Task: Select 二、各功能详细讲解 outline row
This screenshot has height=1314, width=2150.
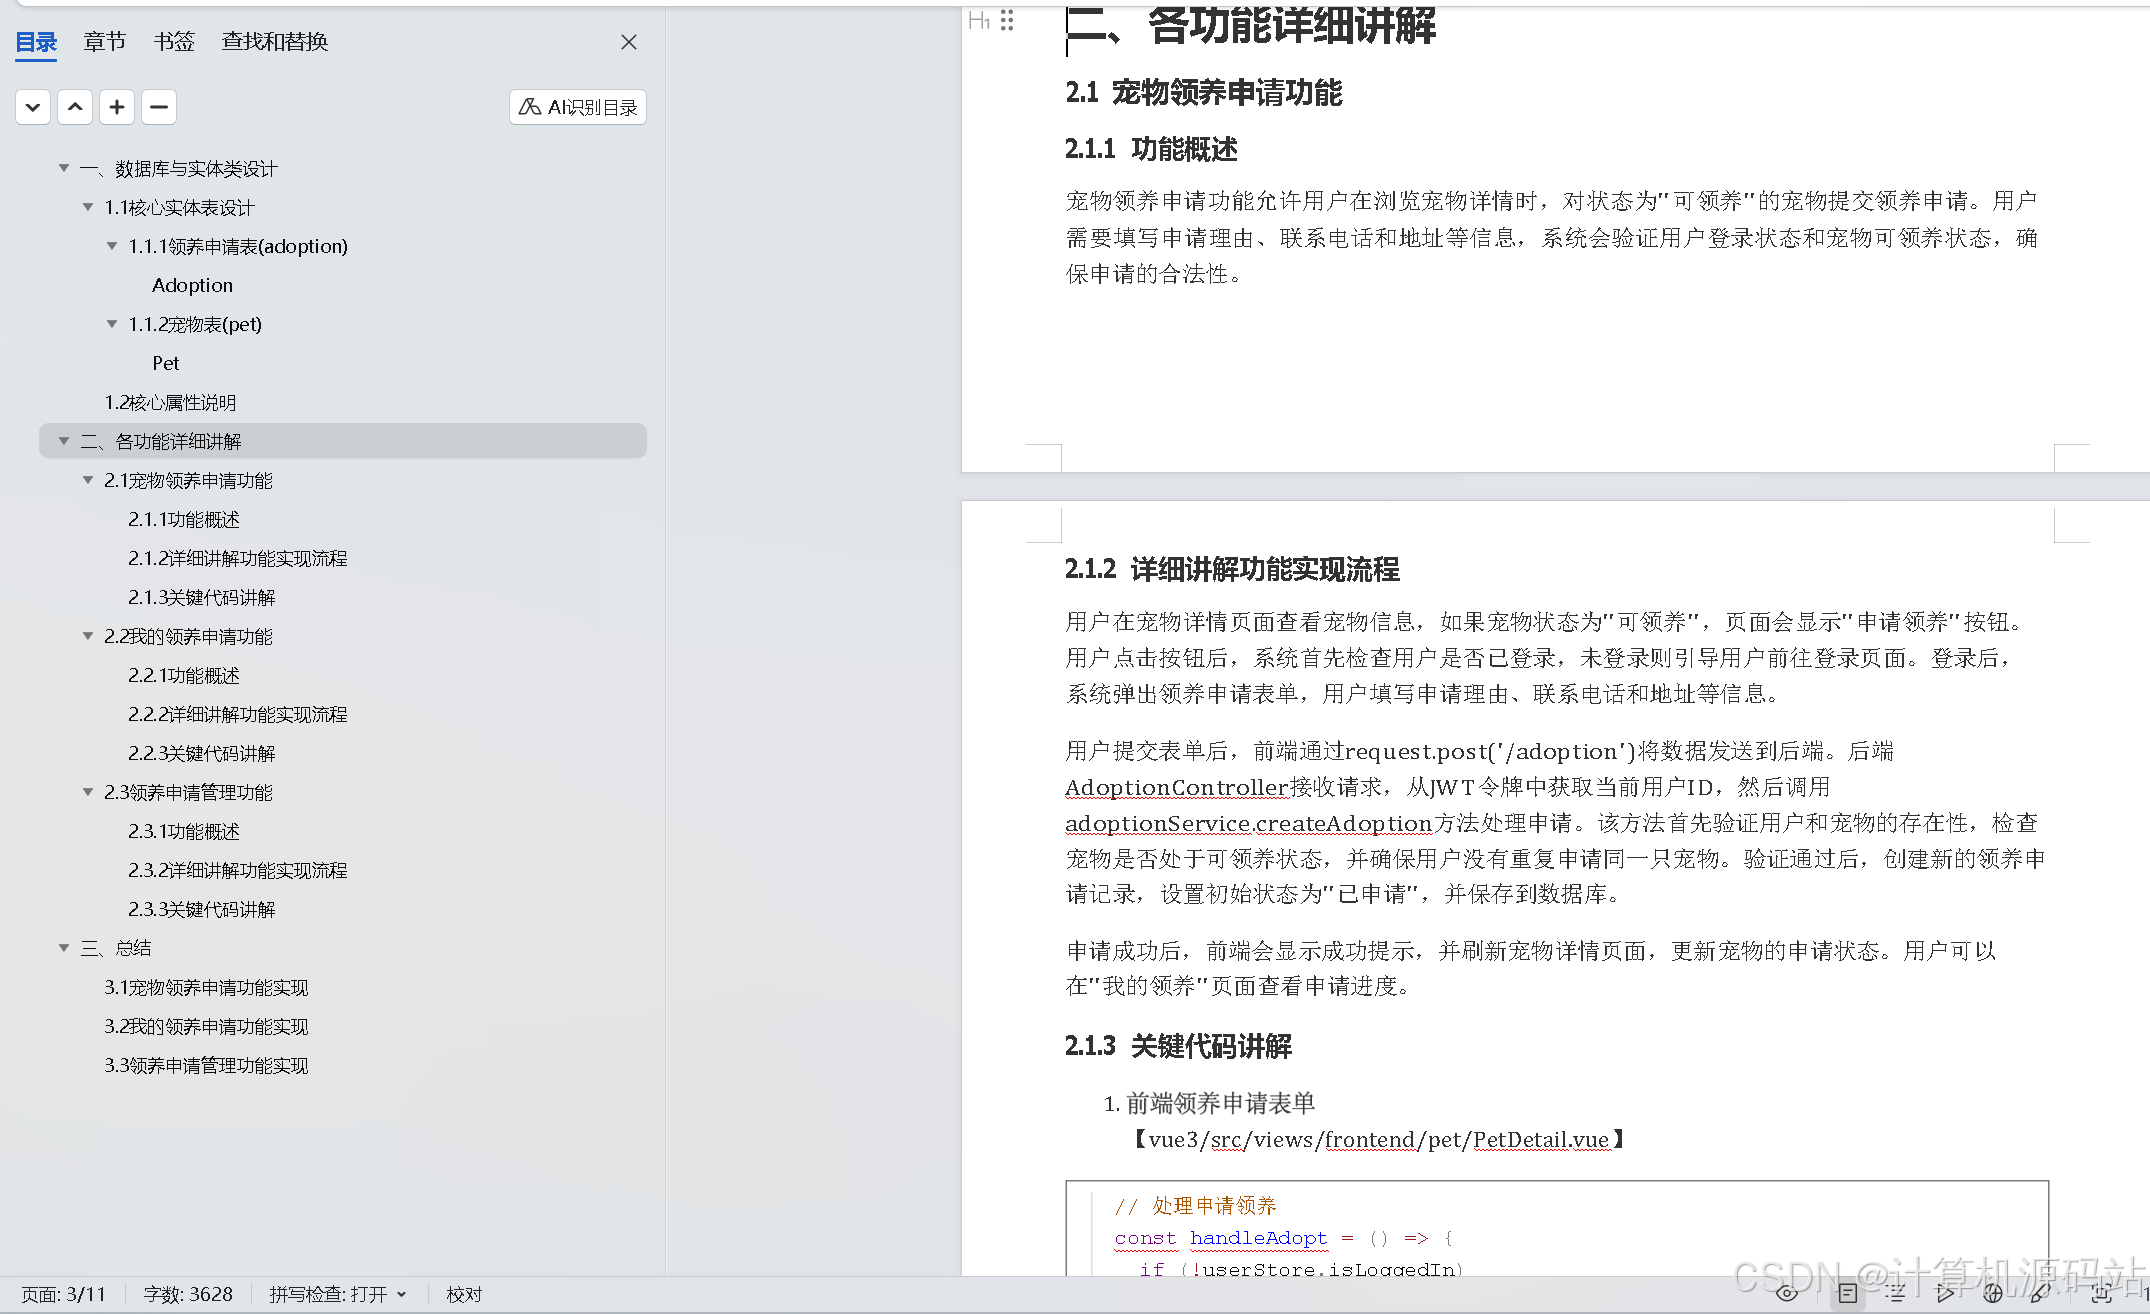Action: point(343,441)
